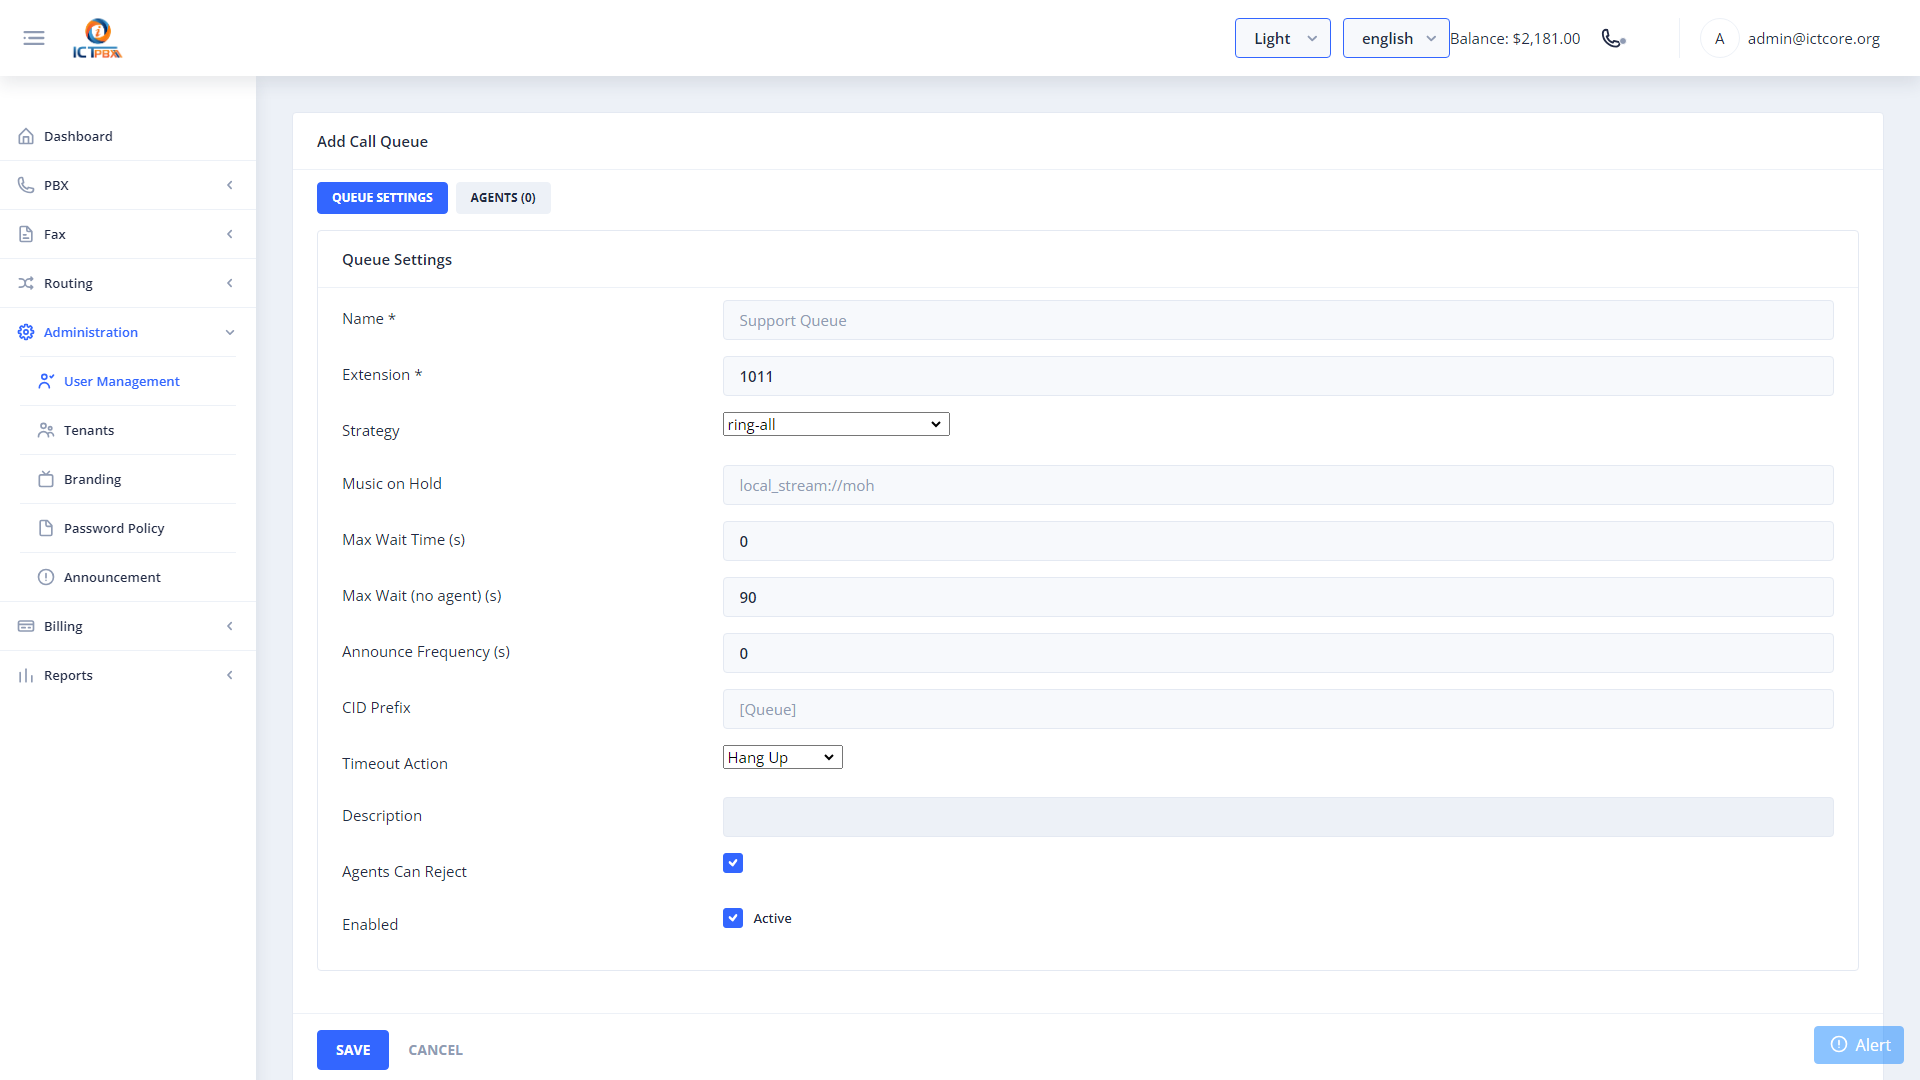Focus the Max Wait (no agent) field
The image size is (1920, 1080).
click(1278, 597)
